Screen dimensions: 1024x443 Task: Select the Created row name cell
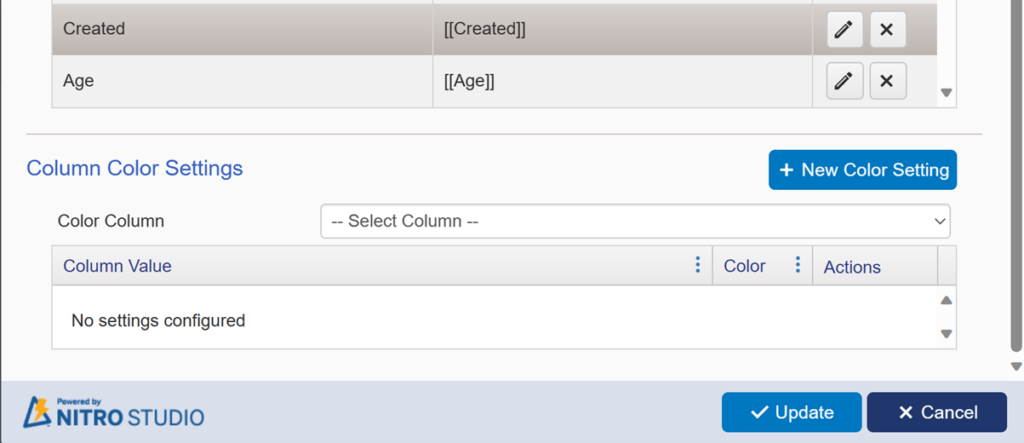[94, 29]
